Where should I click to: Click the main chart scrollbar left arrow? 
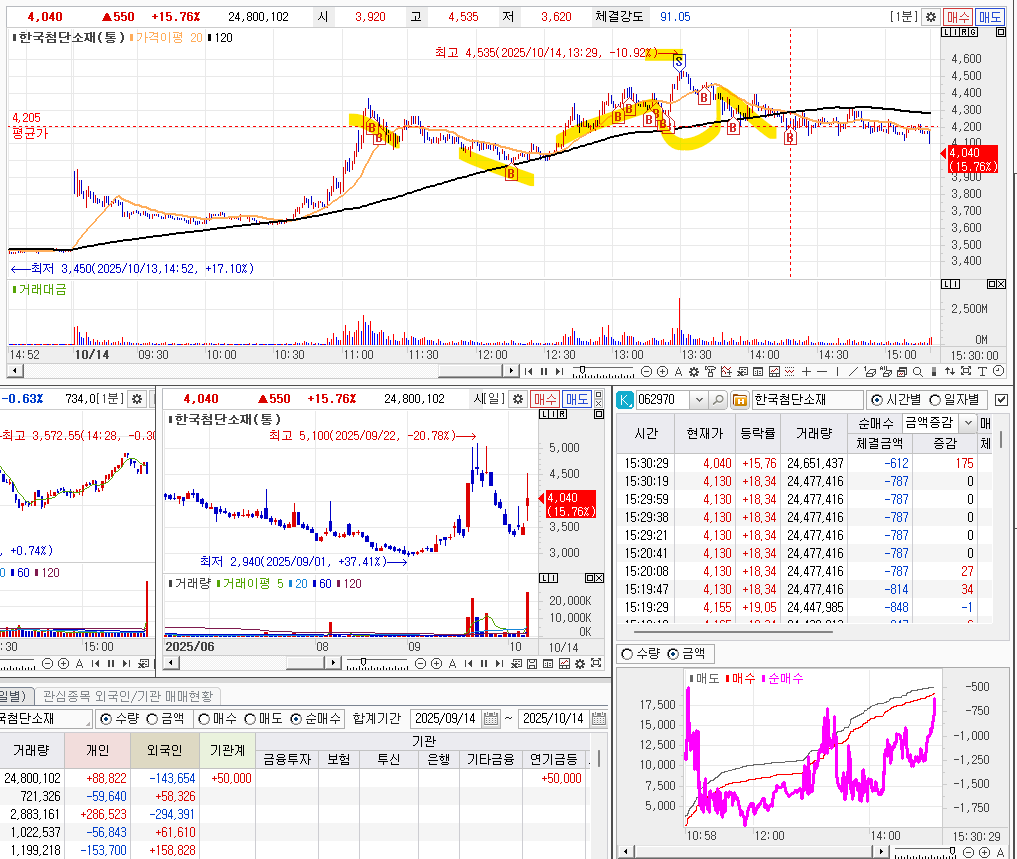point(14,371)
